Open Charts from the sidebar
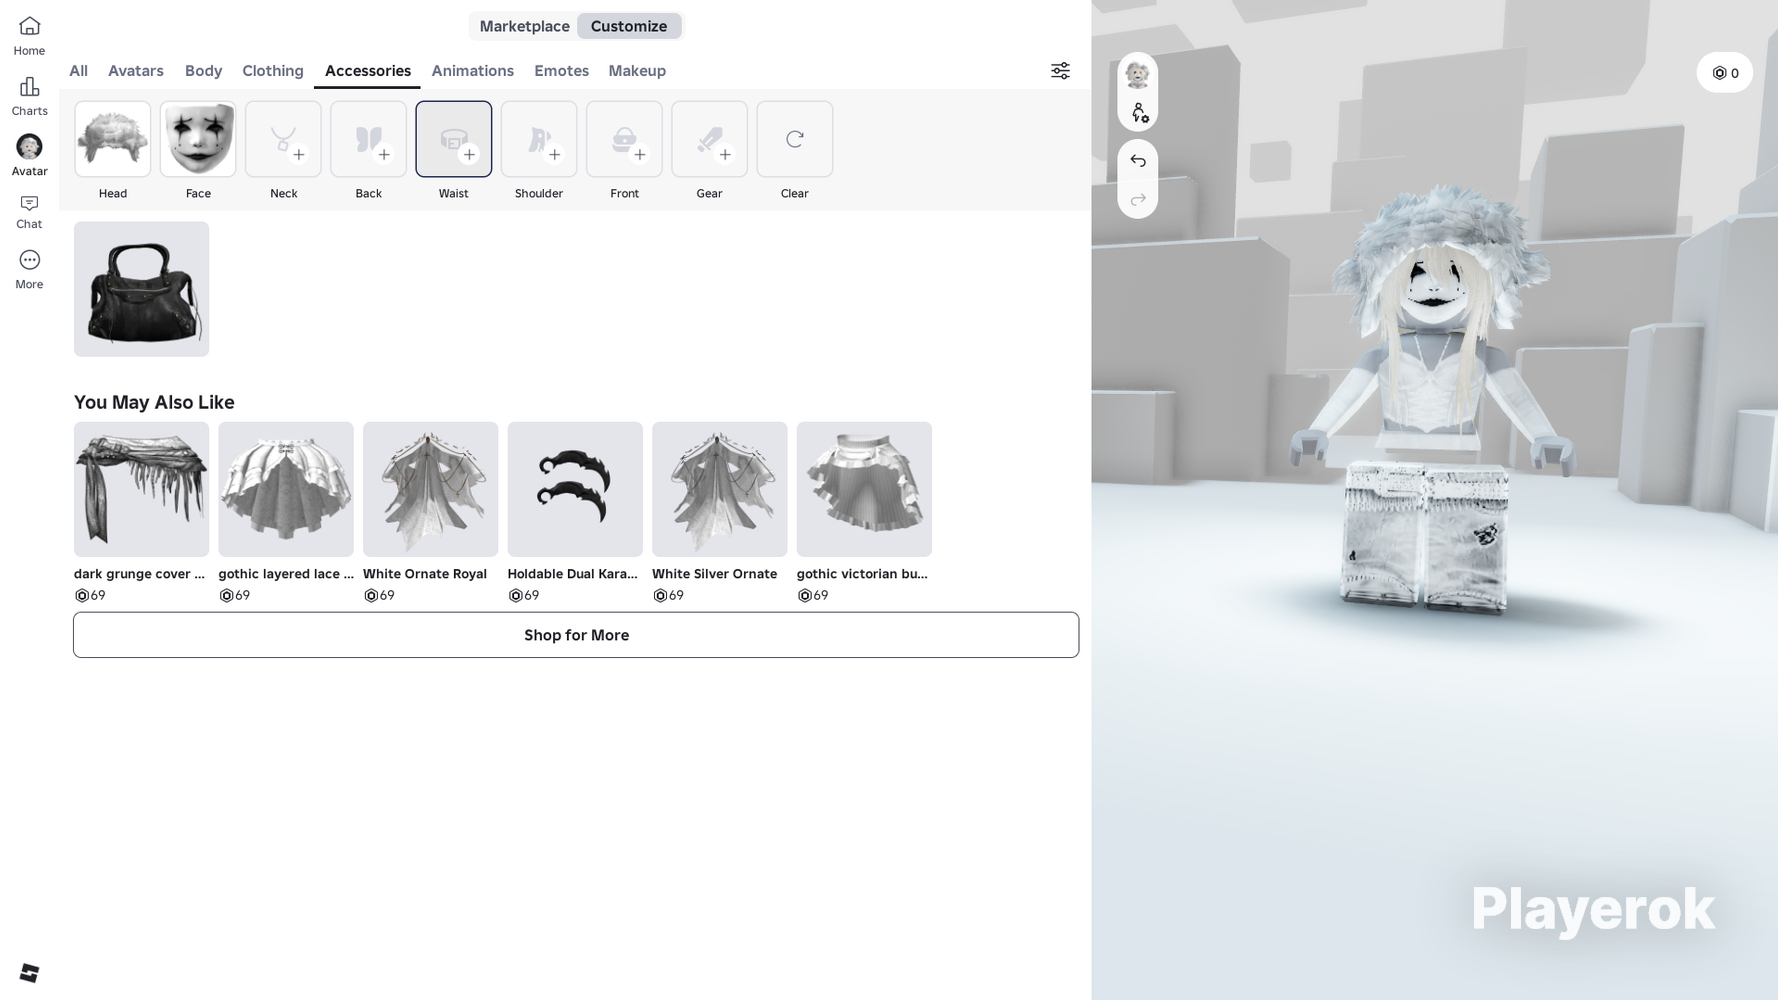Viewport: 1778px width, 1000px height. click(x=29, y=96)
